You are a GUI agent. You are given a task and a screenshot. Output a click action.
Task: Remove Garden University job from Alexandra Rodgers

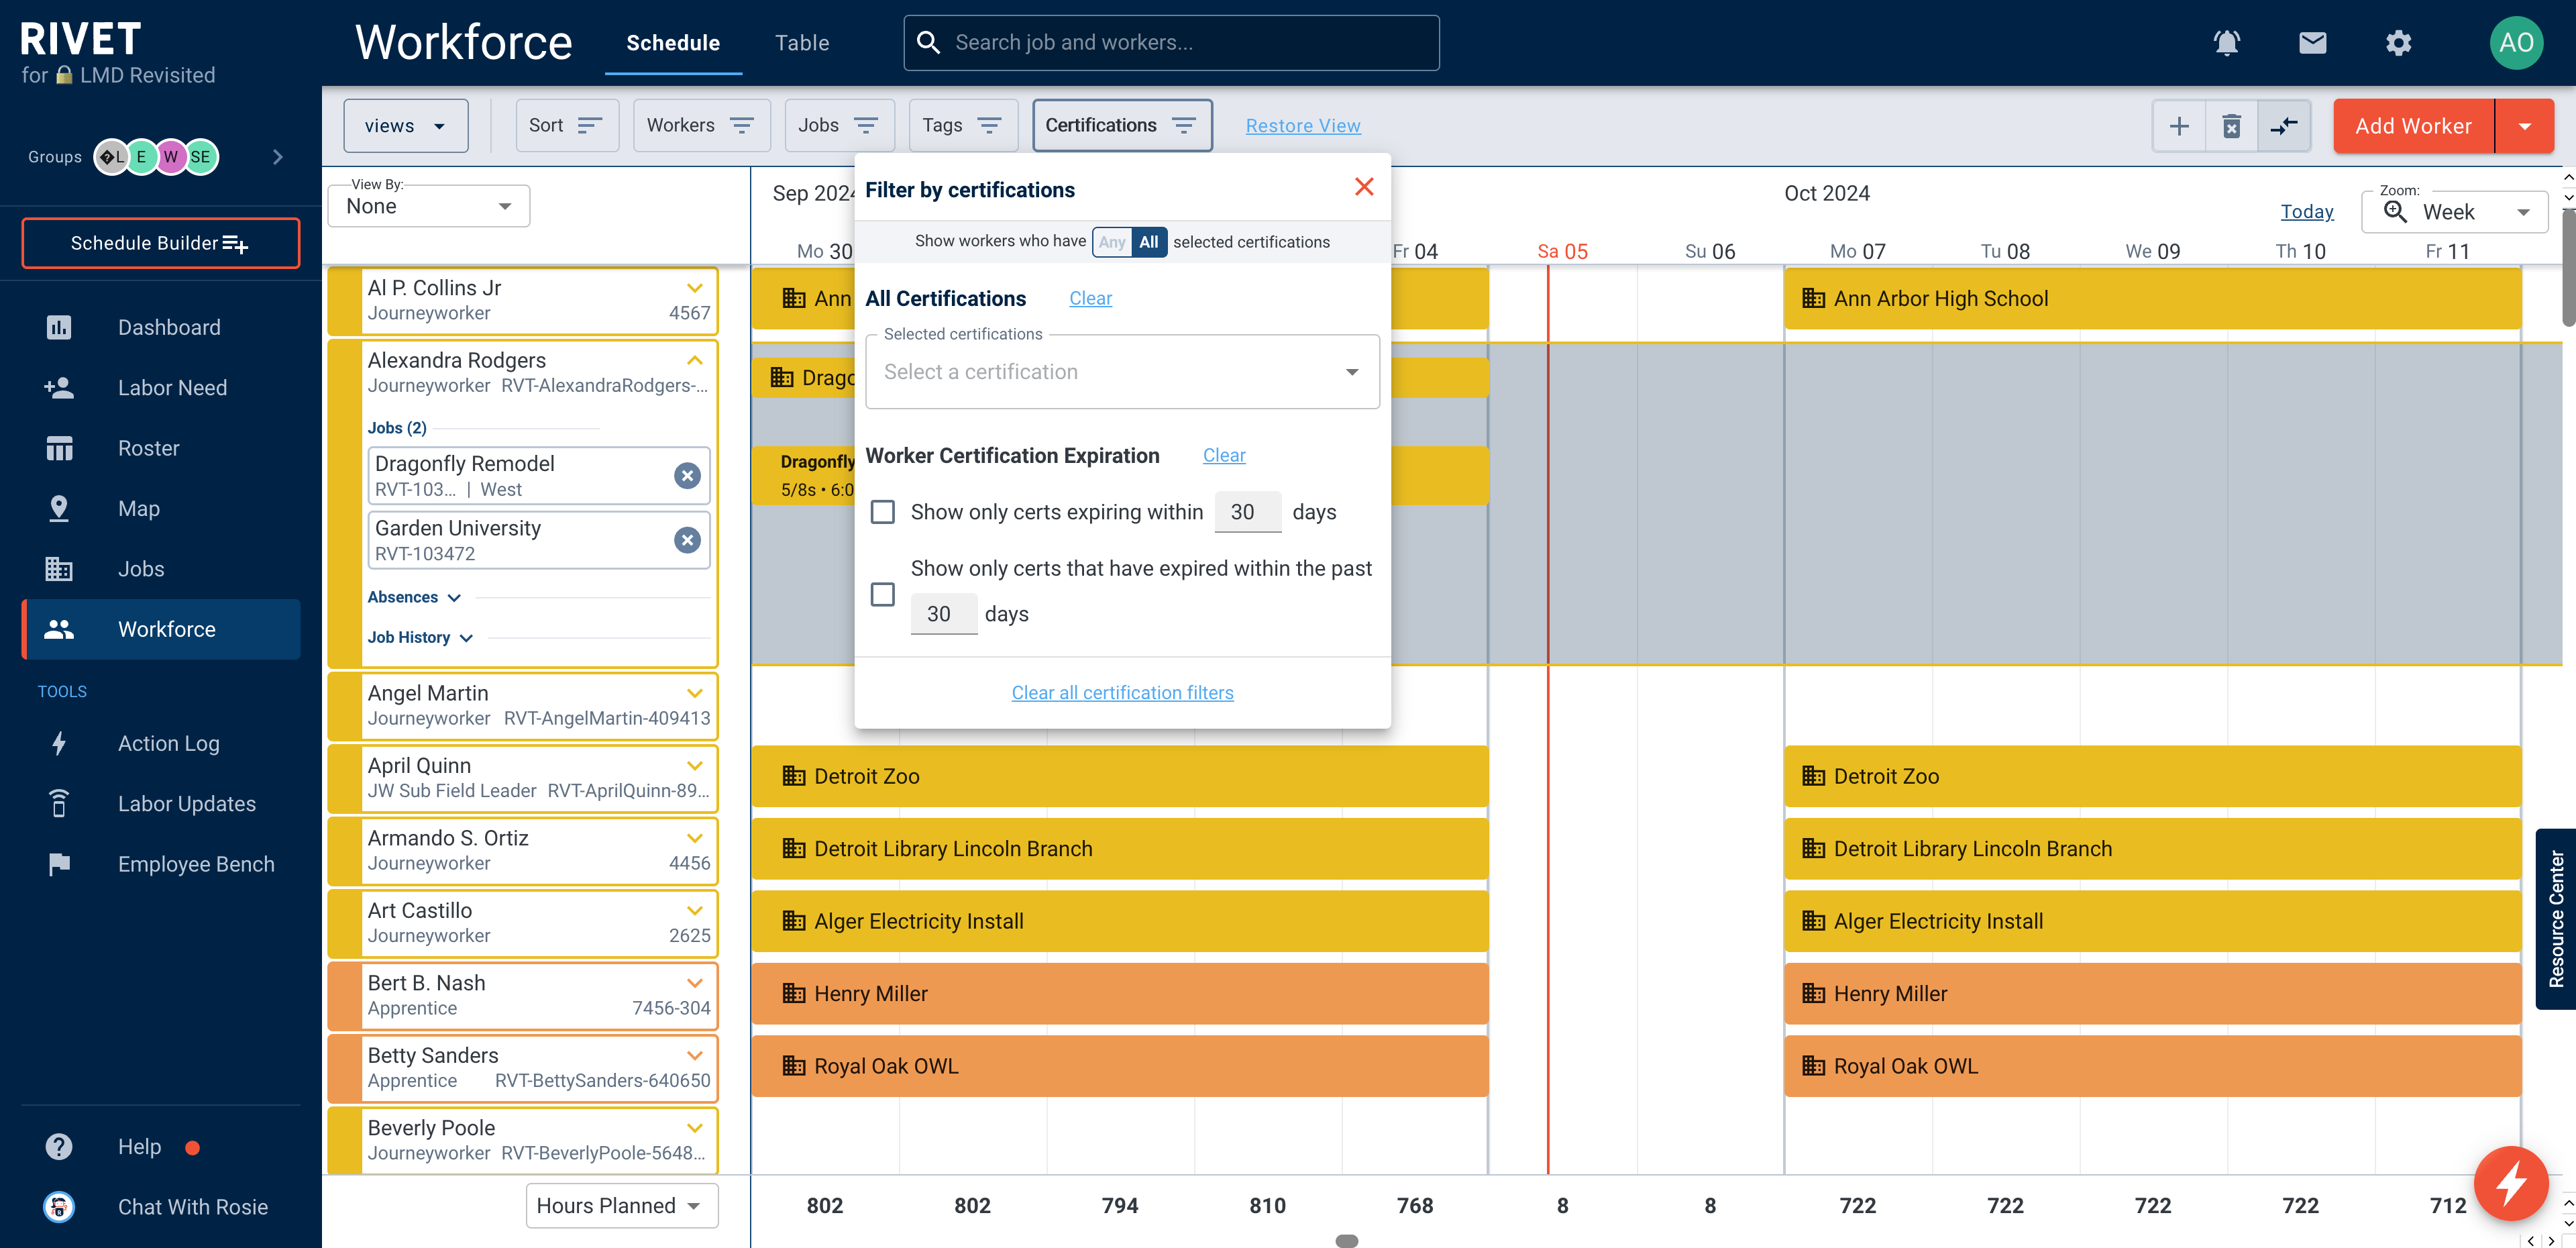pos(687,540)
